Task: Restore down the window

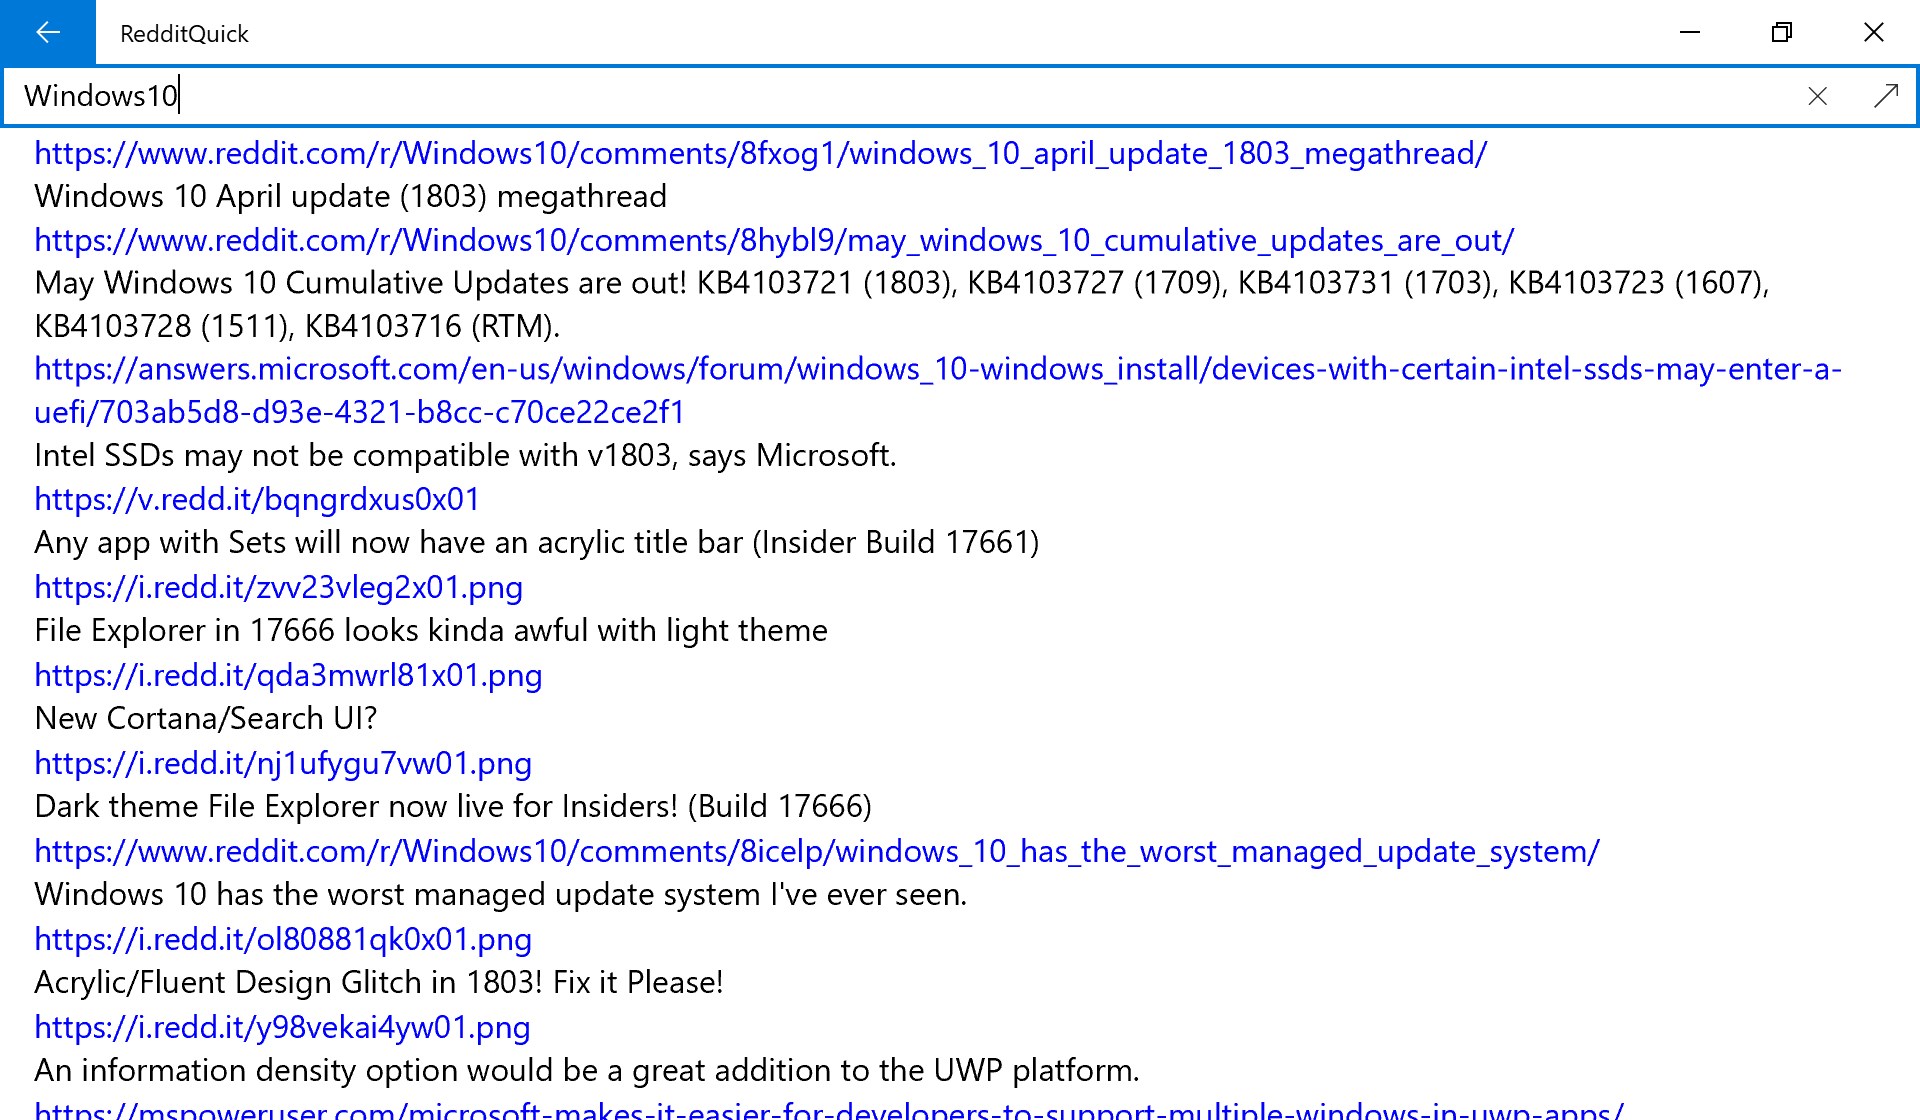Action: coord(1781,32)
